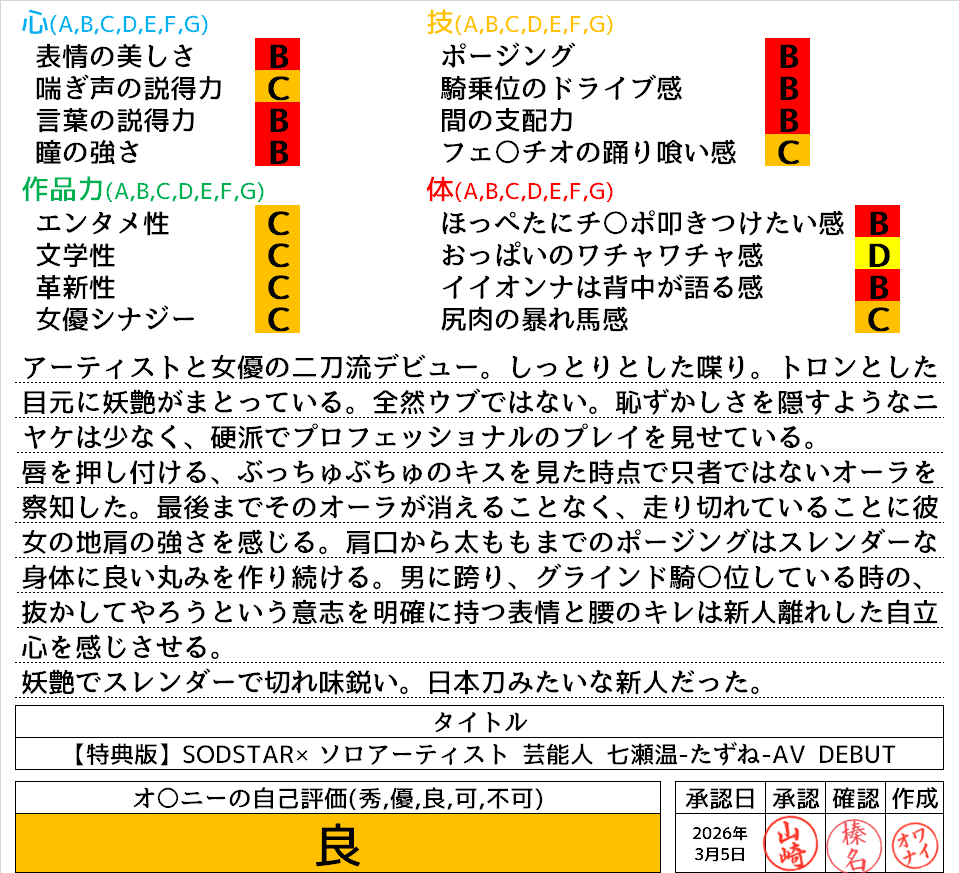Viewport: 959px width, 873px height.
Task: Click the 革新性 label
Action: [x=76, y=288]
